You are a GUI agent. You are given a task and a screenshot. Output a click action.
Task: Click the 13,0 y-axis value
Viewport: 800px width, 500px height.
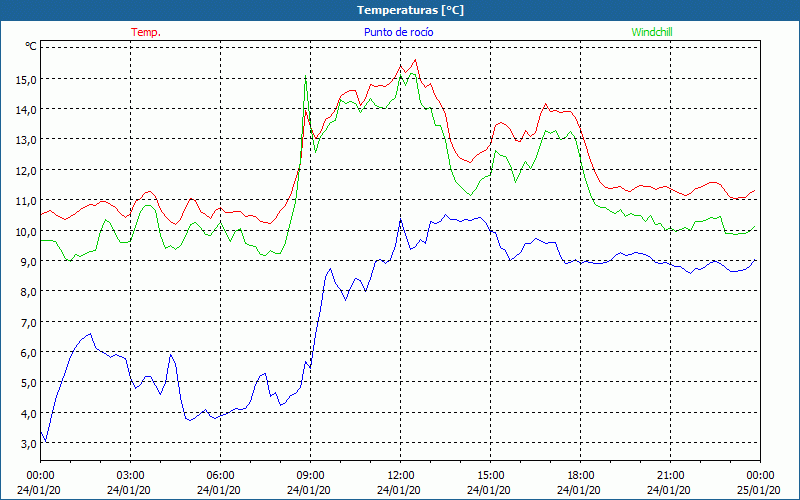click(28, 140)
